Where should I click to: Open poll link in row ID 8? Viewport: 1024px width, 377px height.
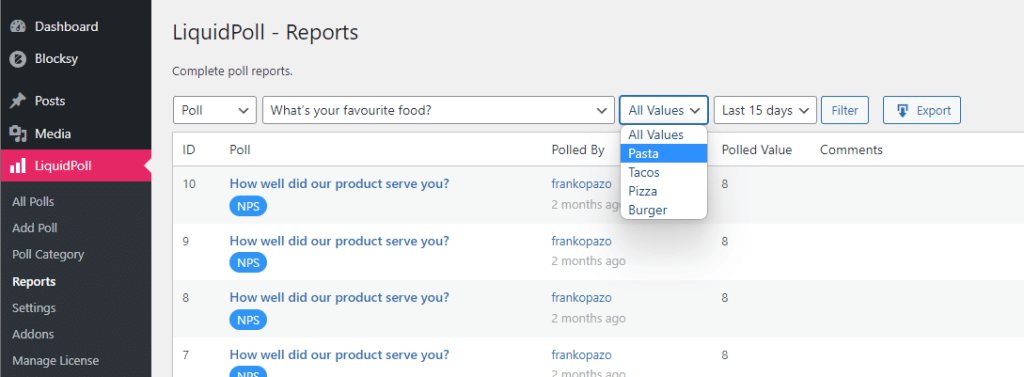[339, 297]
